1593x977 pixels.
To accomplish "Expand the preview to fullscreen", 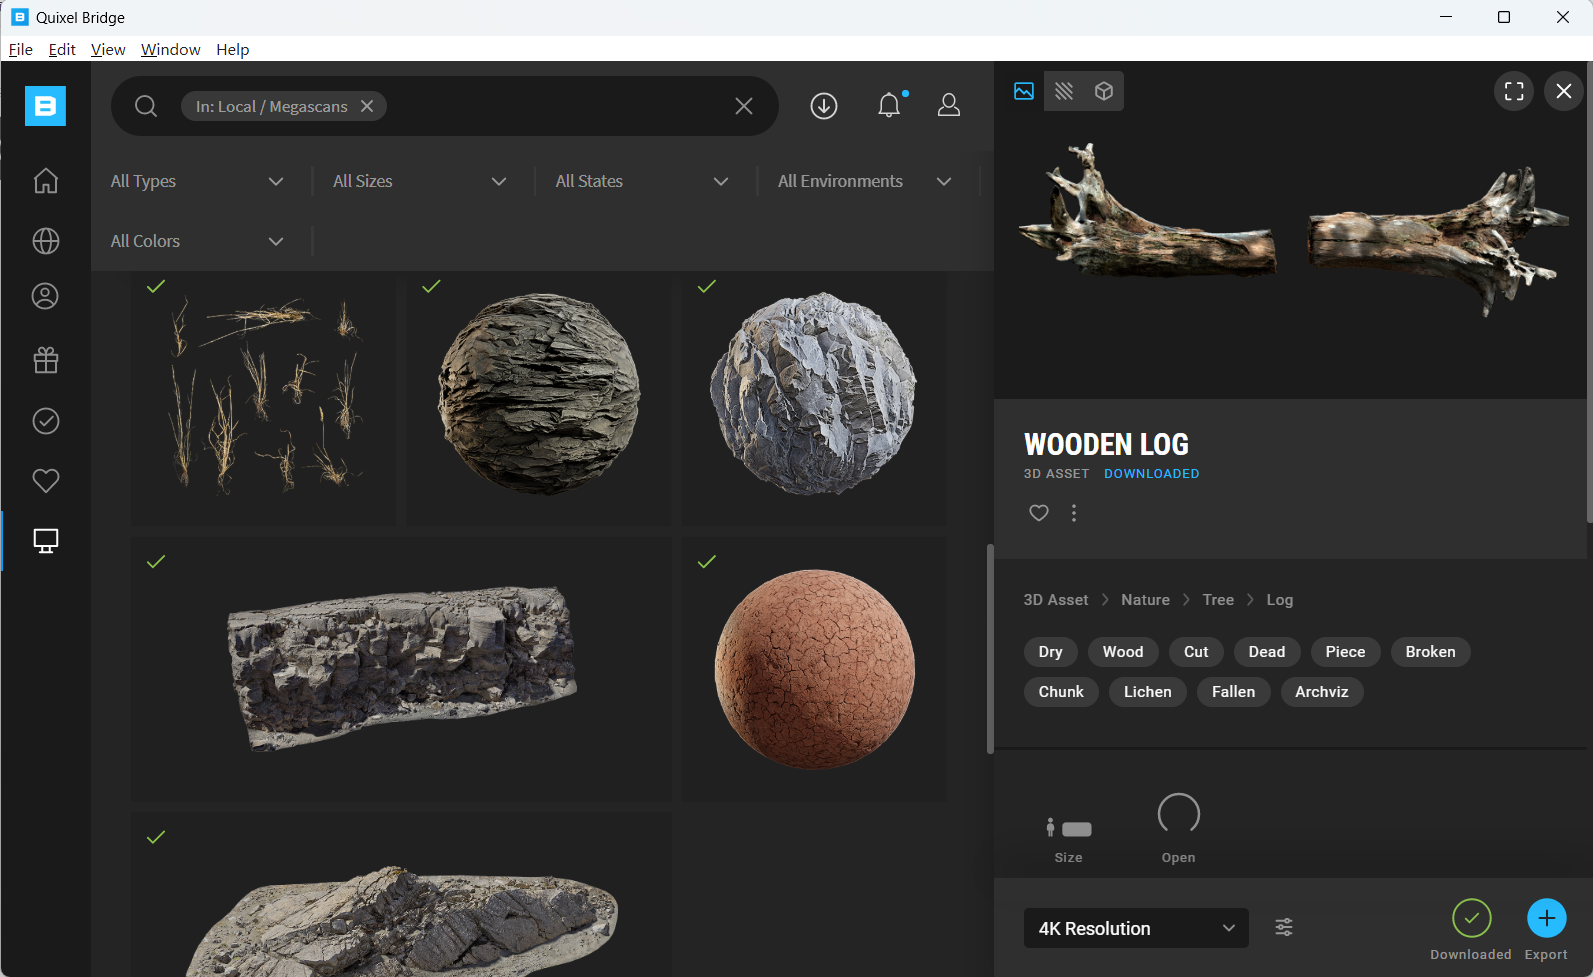I will tap(1514, 91).
